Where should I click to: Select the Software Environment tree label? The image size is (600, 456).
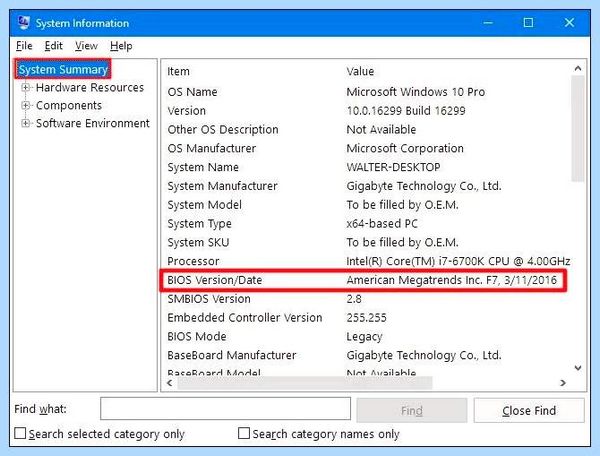[x=93, y=123]
